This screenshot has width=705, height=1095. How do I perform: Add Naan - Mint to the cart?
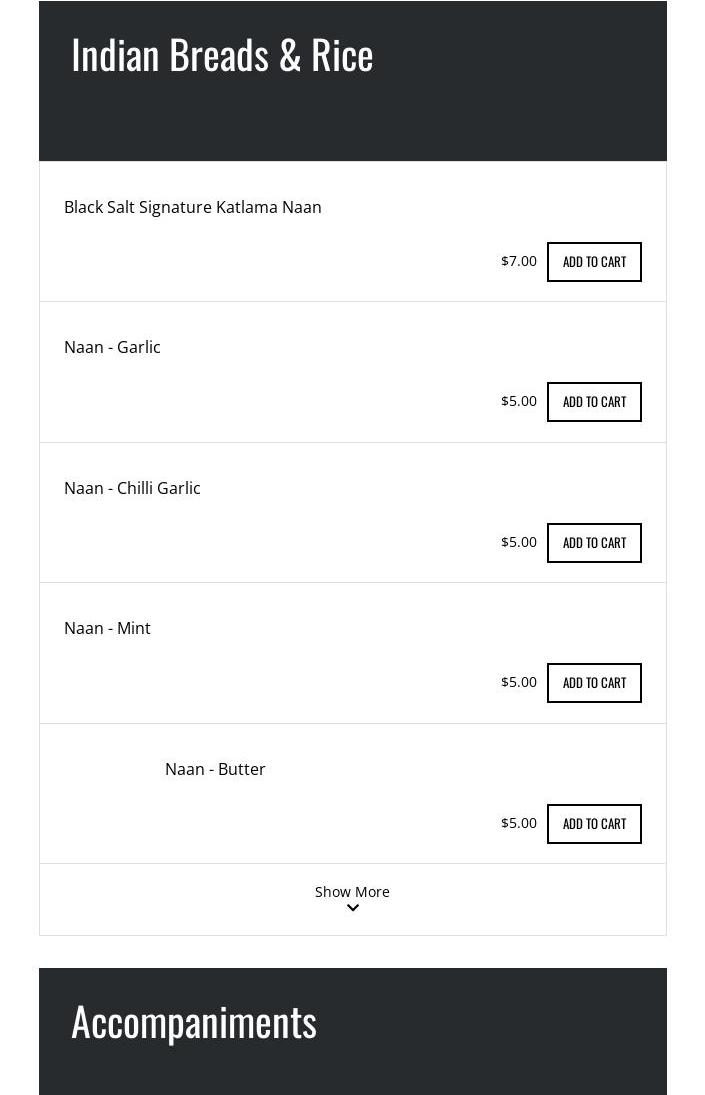point(594,683)
